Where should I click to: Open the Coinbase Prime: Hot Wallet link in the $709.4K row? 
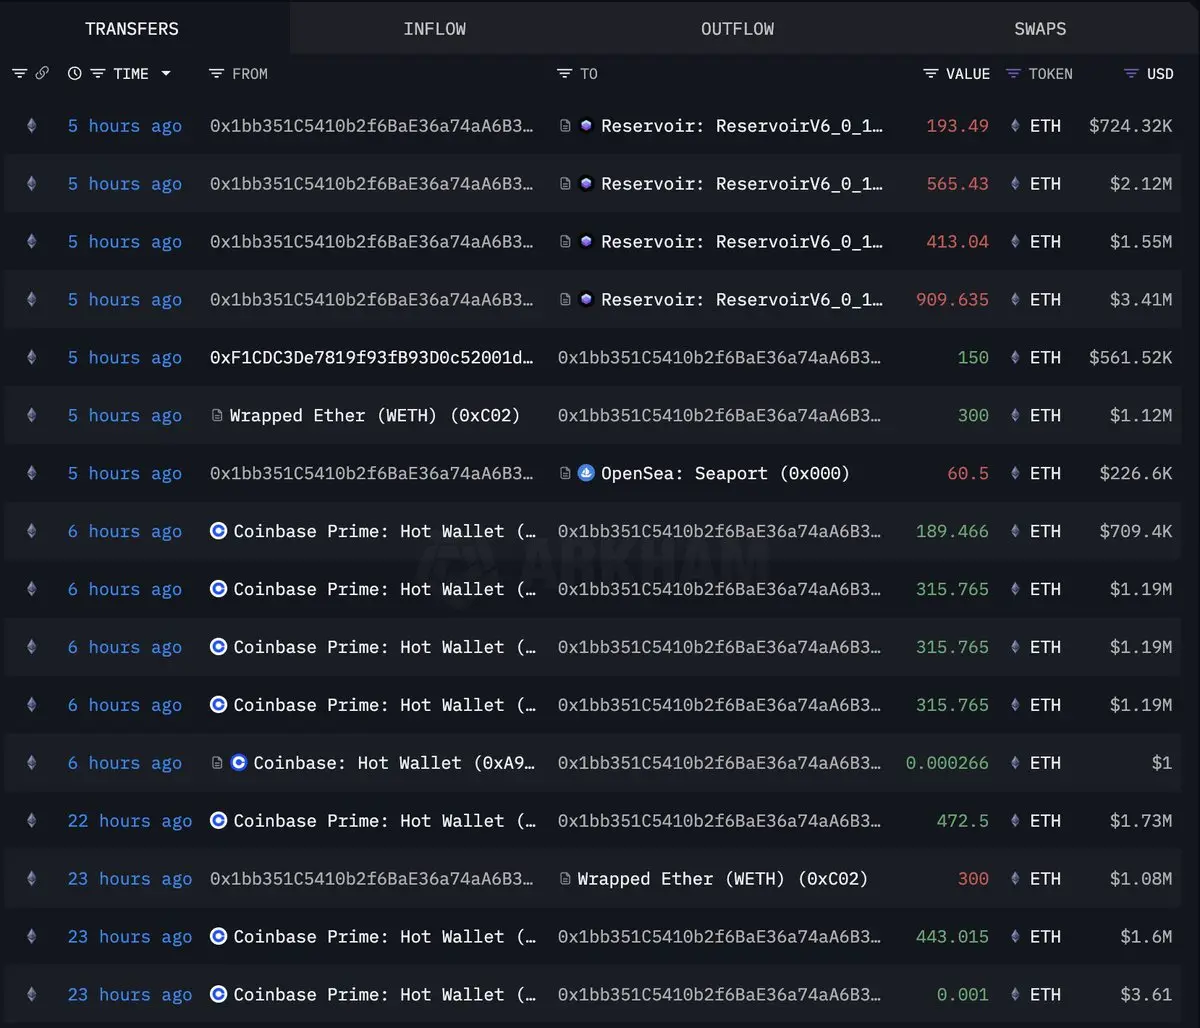pos(385,531)
